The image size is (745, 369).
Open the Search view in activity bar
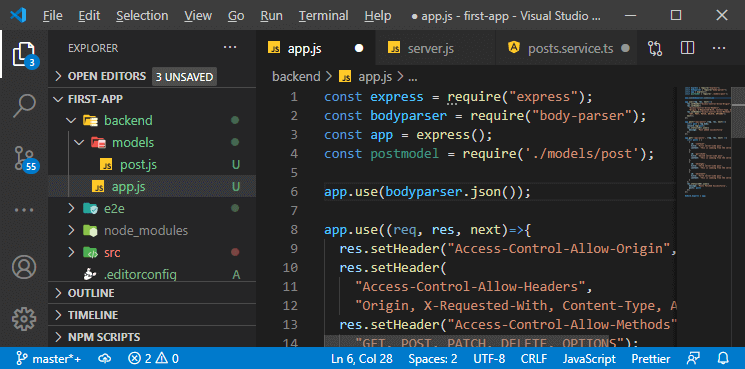point(24,105)
